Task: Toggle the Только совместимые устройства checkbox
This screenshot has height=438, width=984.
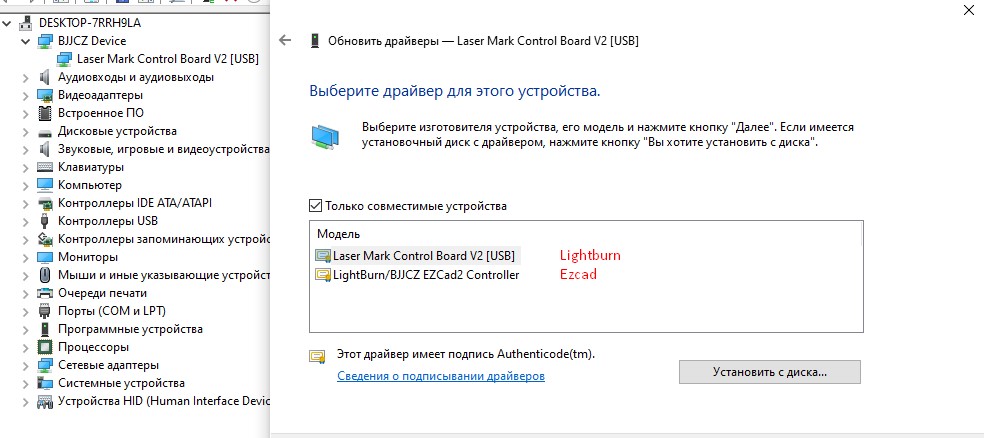Action: 317,206
